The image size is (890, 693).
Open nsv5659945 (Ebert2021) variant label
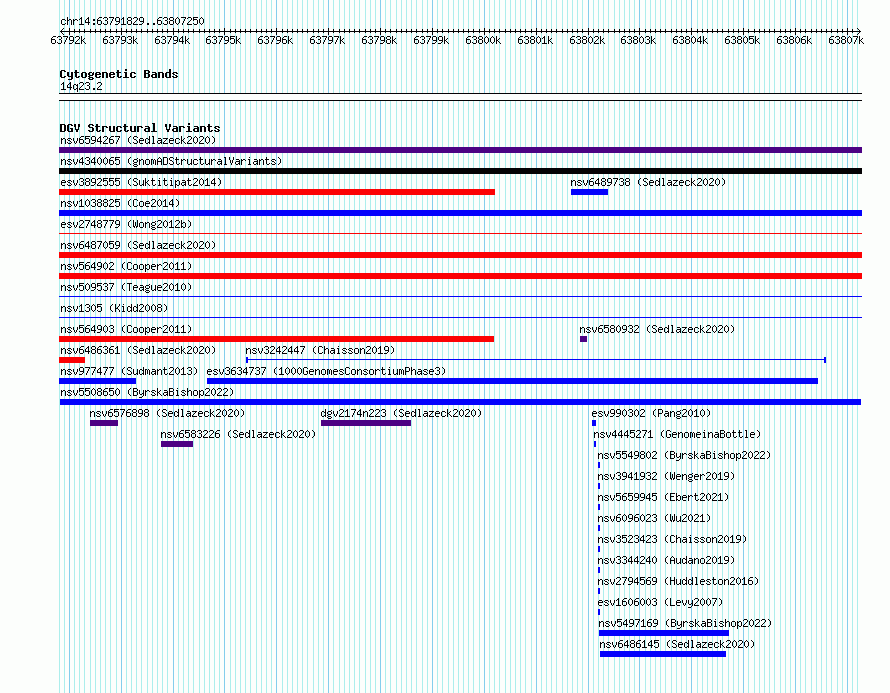click(663, 497)
